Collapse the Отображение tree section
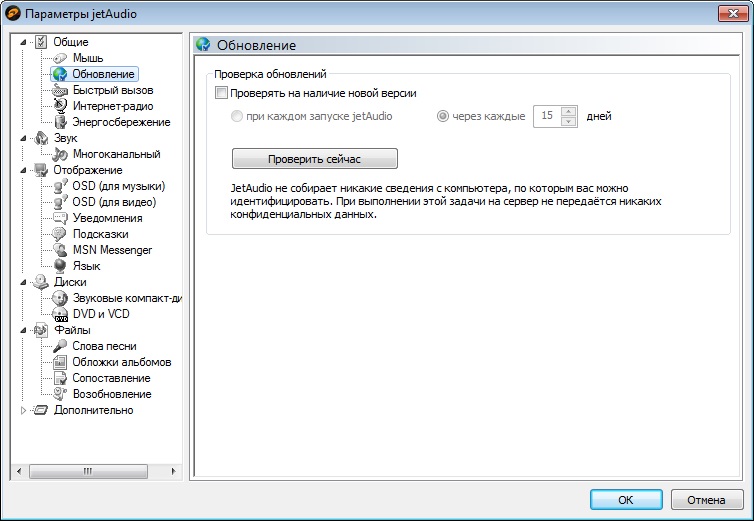The width and height of the screenshot is (754, 521). 23,170
